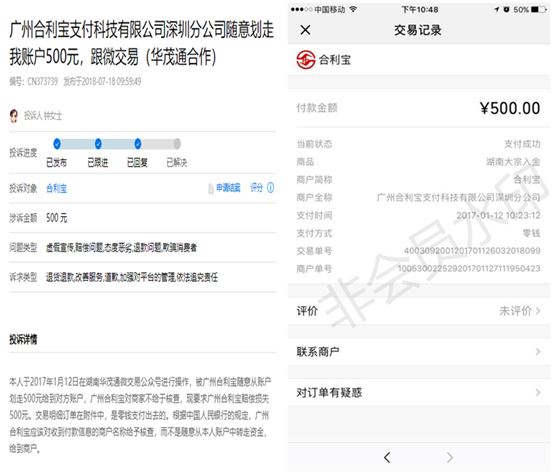The image size is (553, 472).
Task: Click the 已跟进 progress step marker
Action: (x=98, y=144)
